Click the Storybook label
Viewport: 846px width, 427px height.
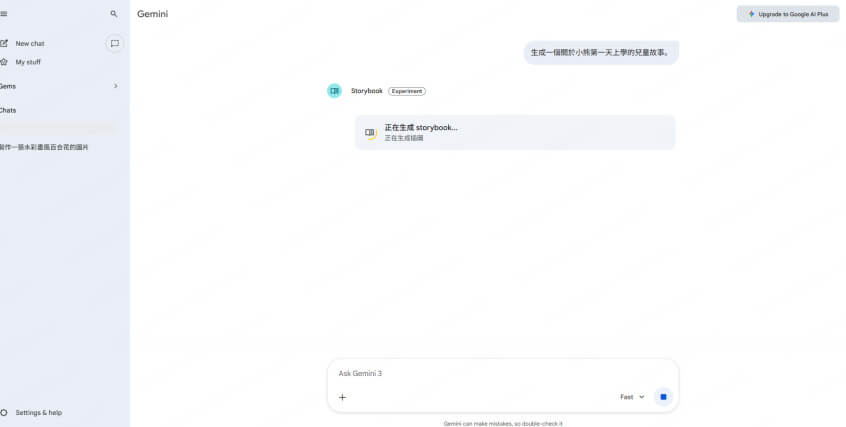click(367, 91)
